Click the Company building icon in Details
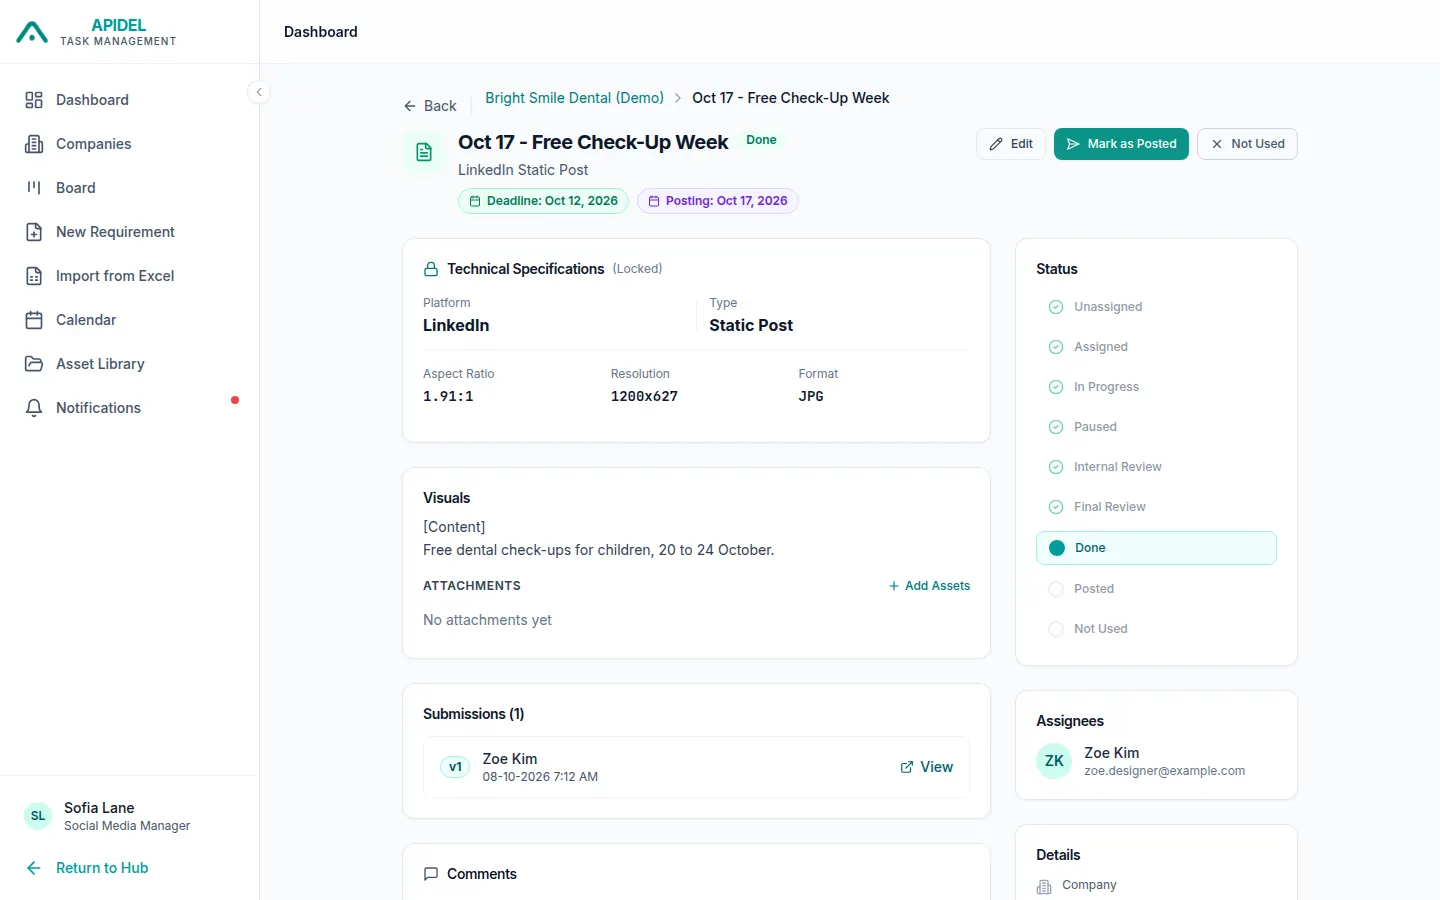This screenshot has width=1440, height=900. pos(1044,887)
